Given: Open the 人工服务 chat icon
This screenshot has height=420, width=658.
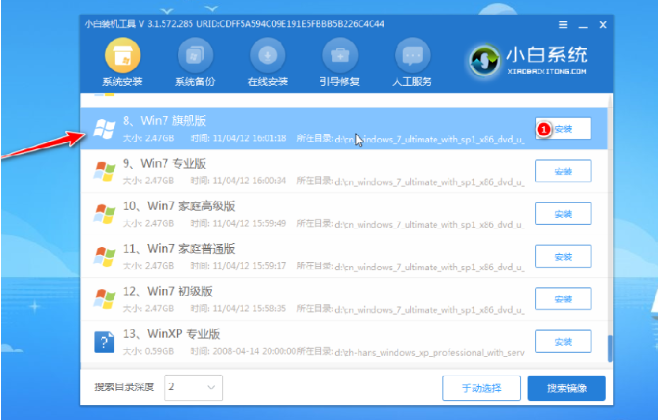Looking at the screenshot, I should 413,56.
